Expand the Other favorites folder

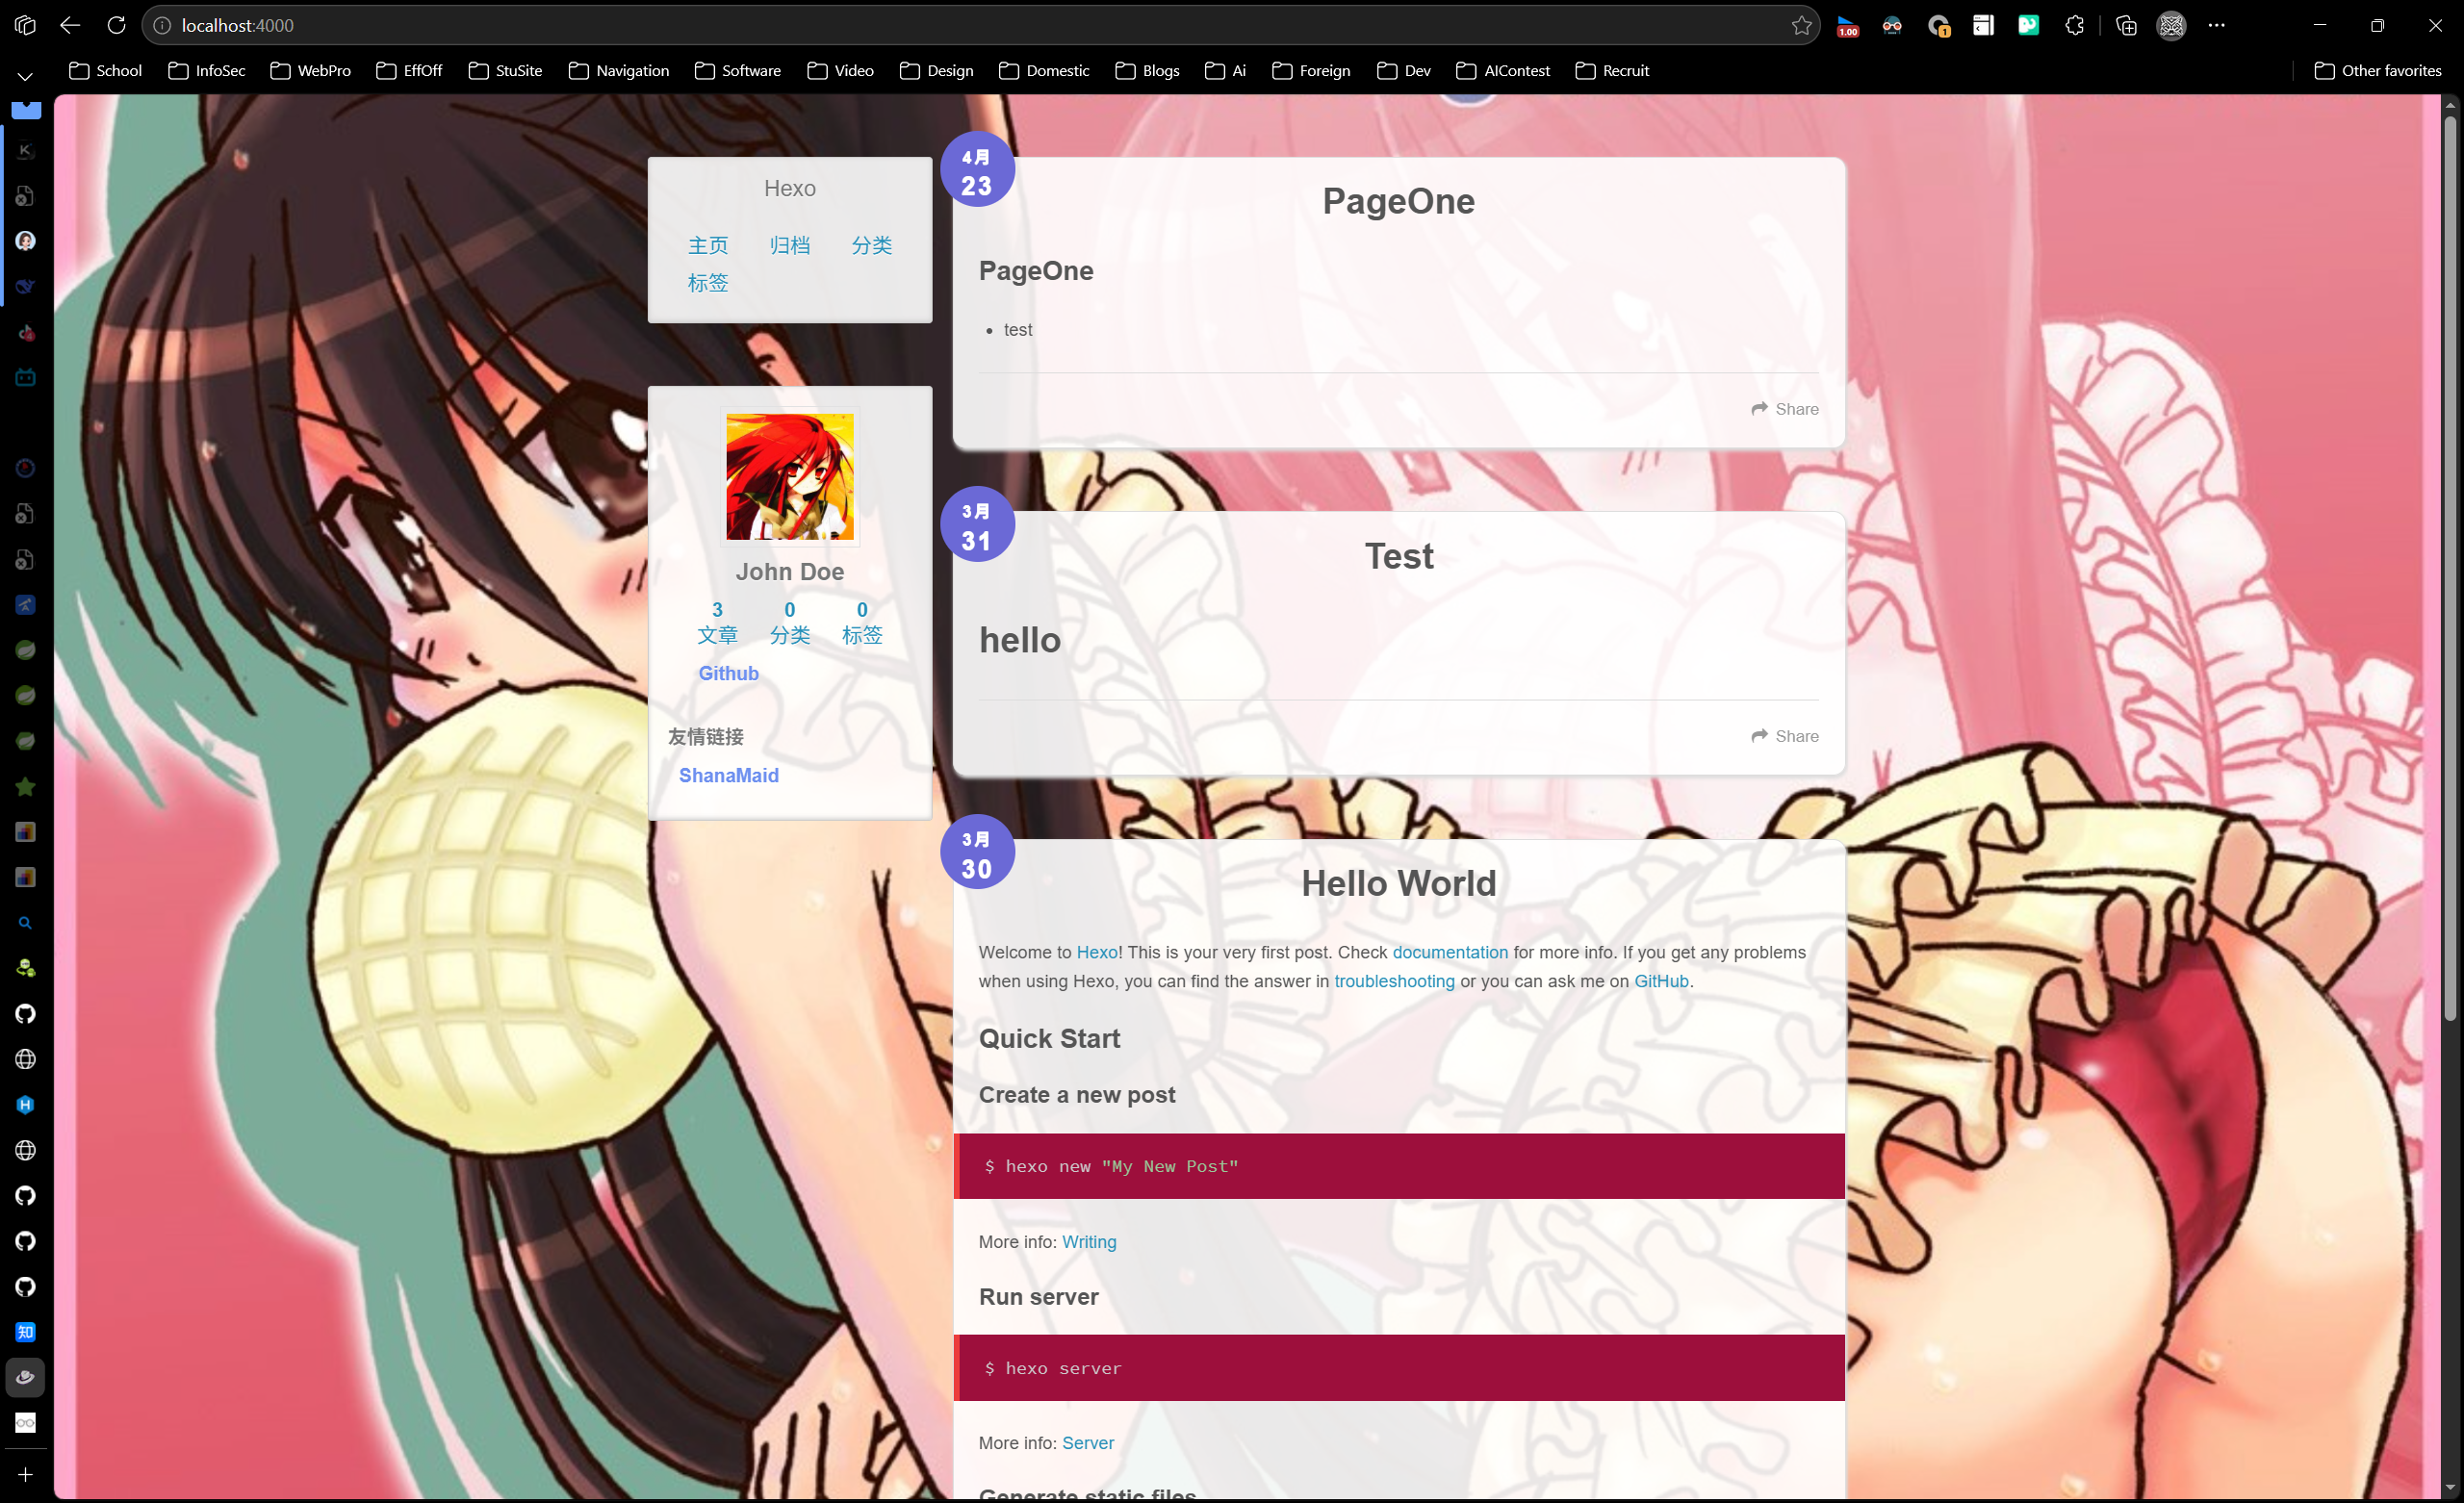(2377, 70)
